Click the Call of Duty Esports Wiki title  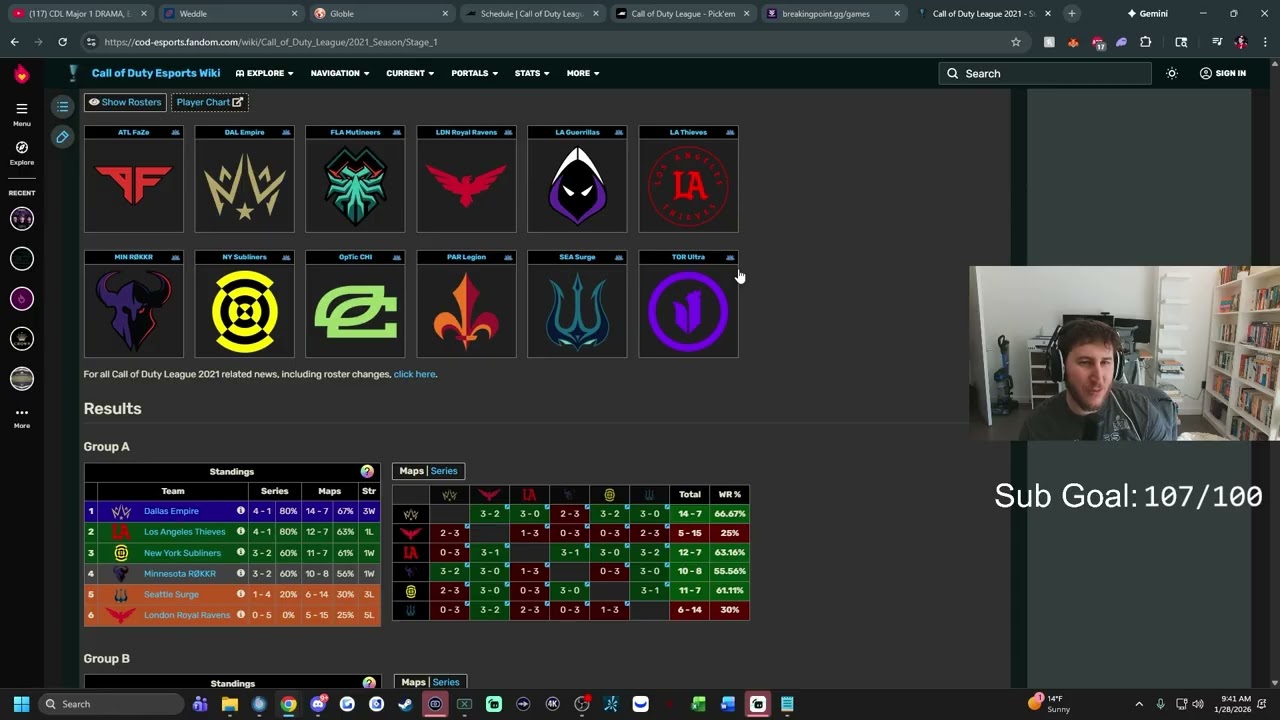pos(156,73)
